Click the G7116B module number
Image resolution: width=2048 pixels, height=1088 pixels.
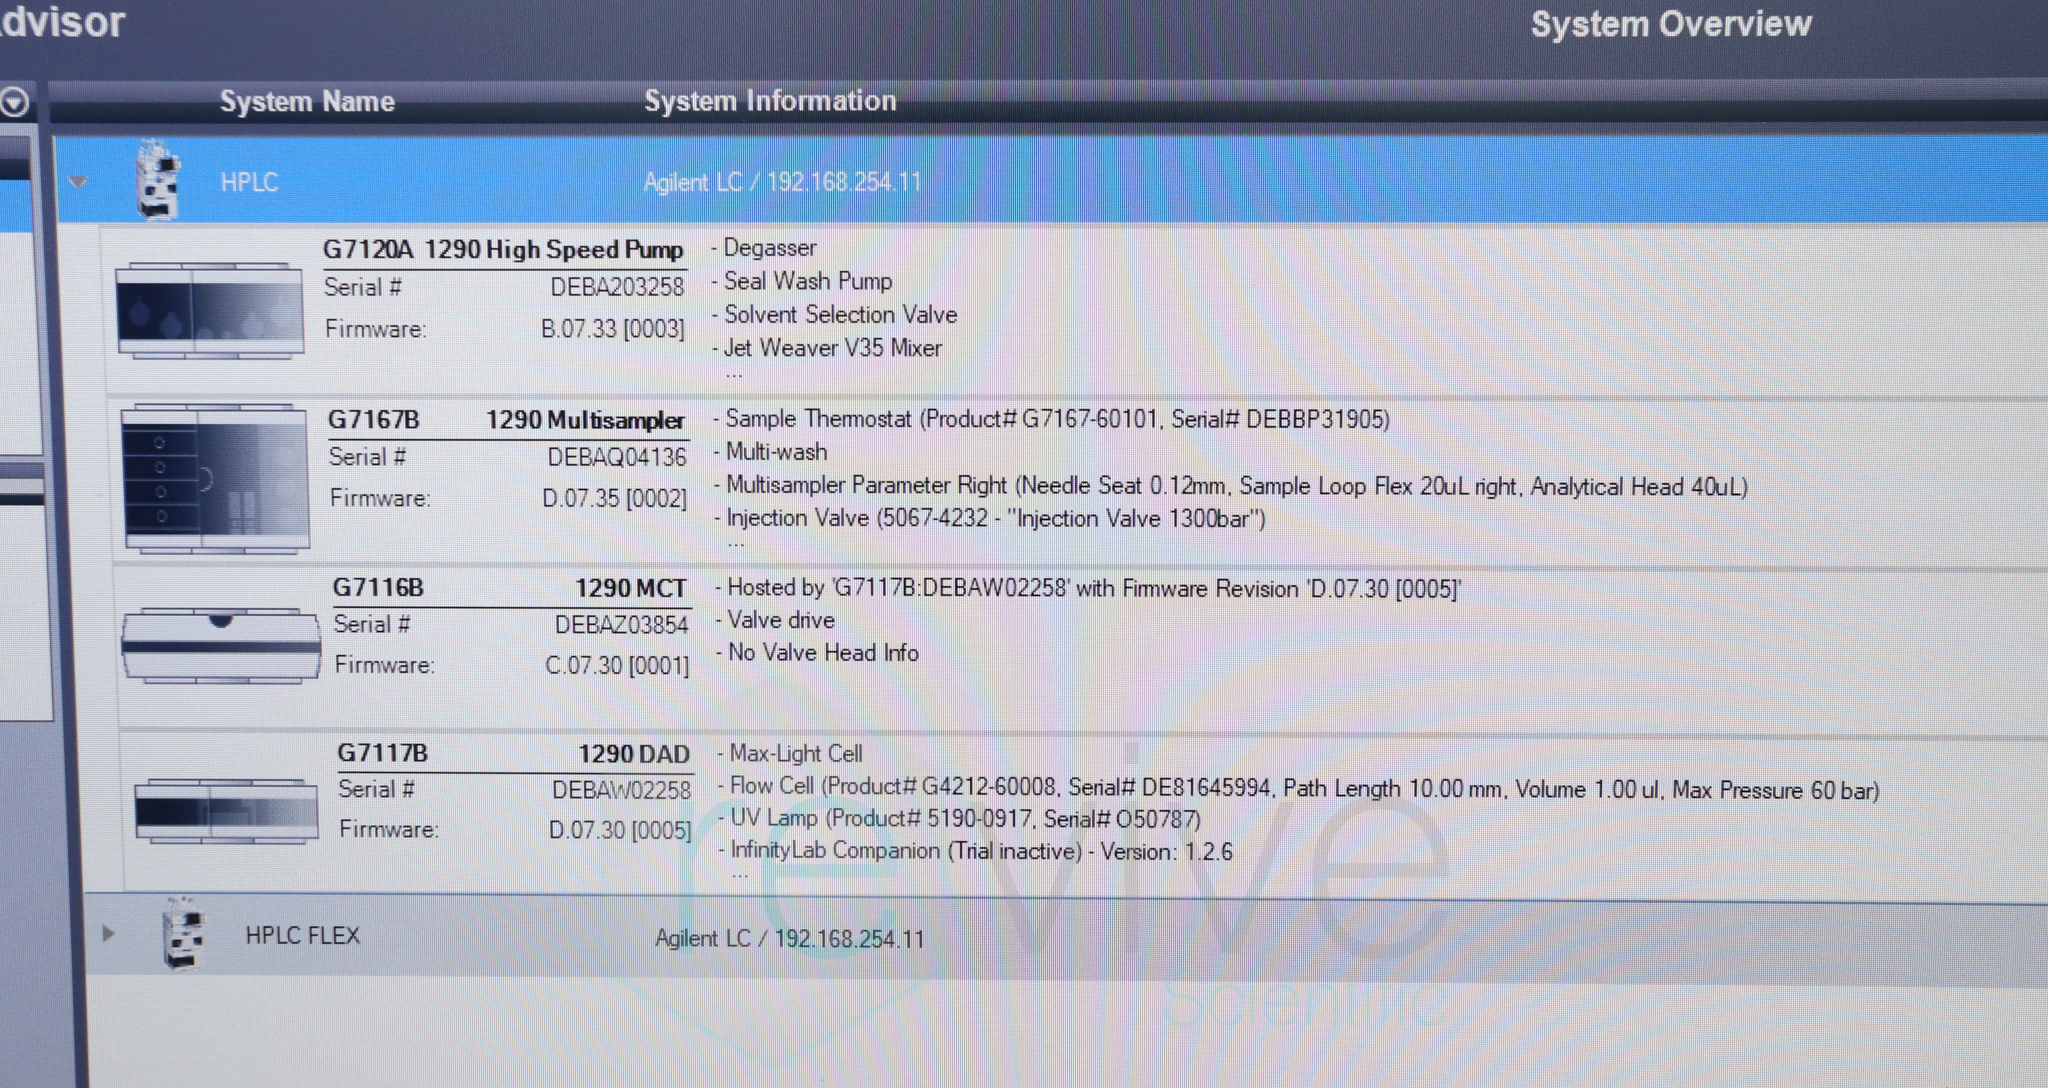point(378,587)
